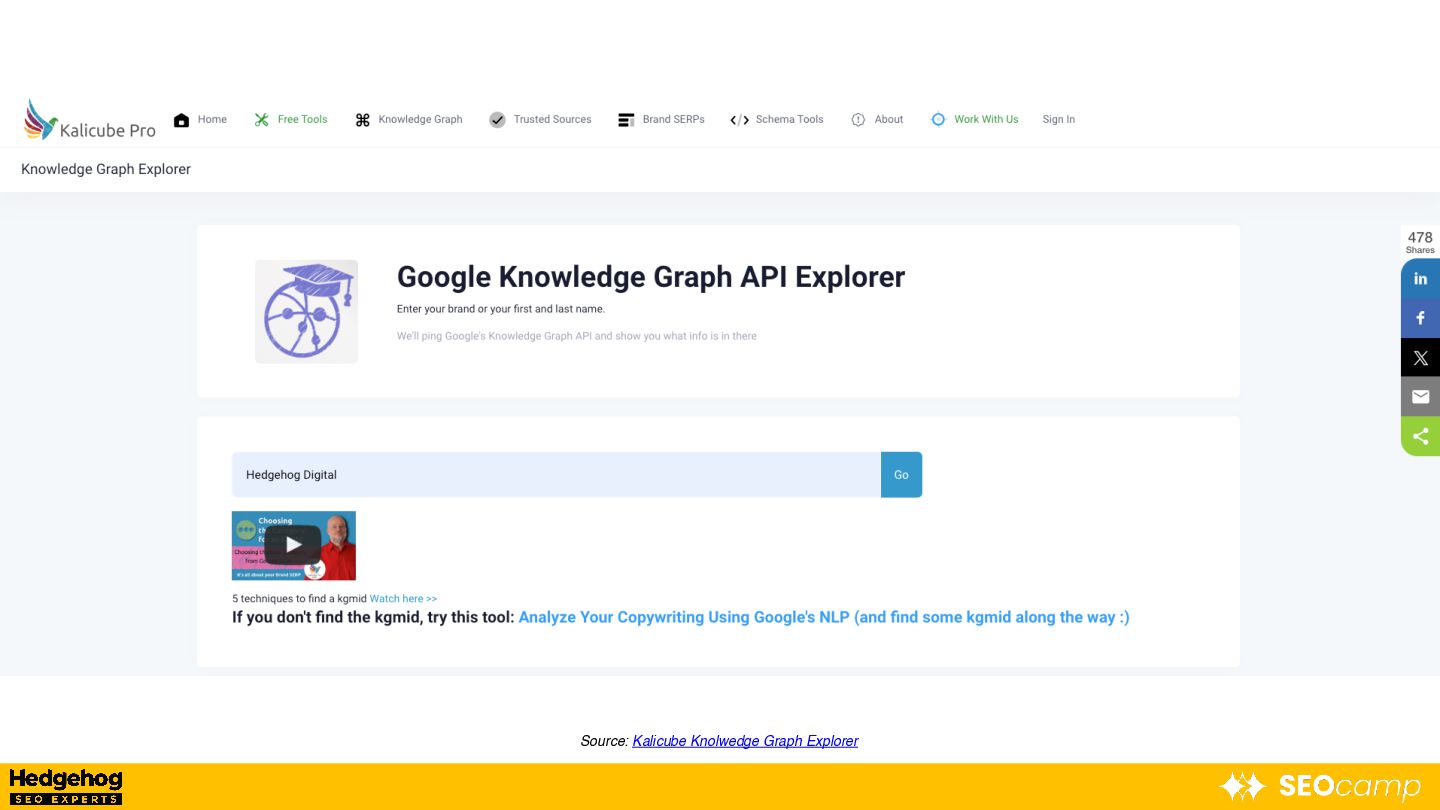Screen dimensions: 1440x810
Task: Click the Schema Tools code icon
Action: pyautogui.click(x=739, y=120)
